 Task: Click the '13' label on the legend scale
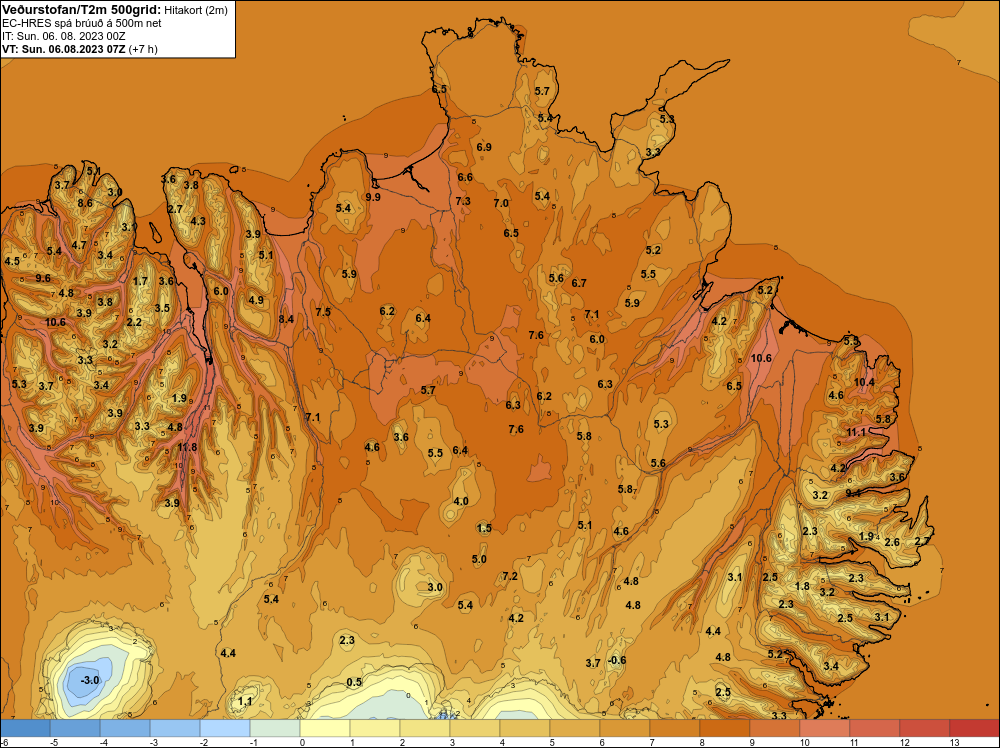[x=955, y=742]
